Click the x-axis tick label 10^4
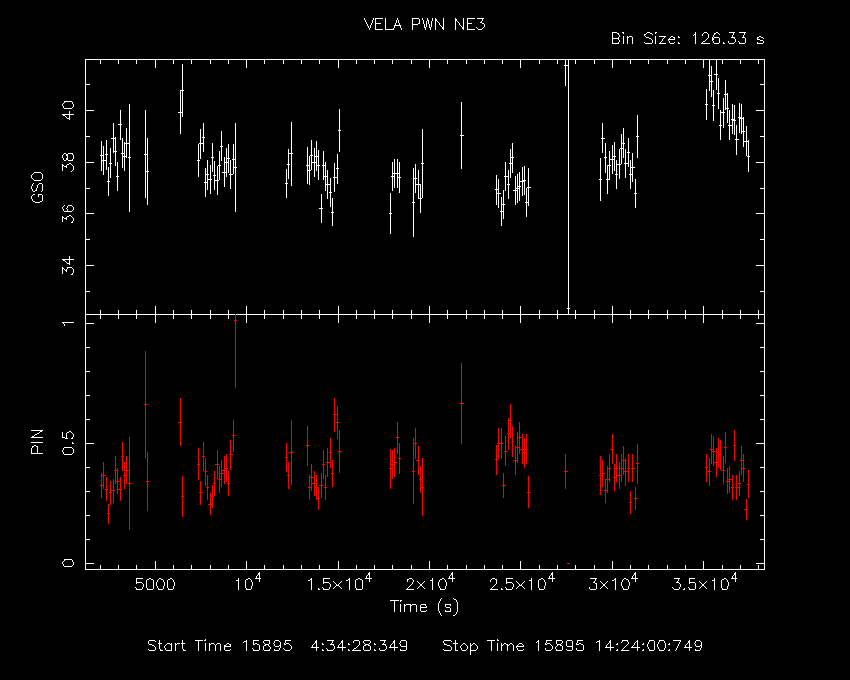Screen dimensions: 850x680 pos(246,583)
